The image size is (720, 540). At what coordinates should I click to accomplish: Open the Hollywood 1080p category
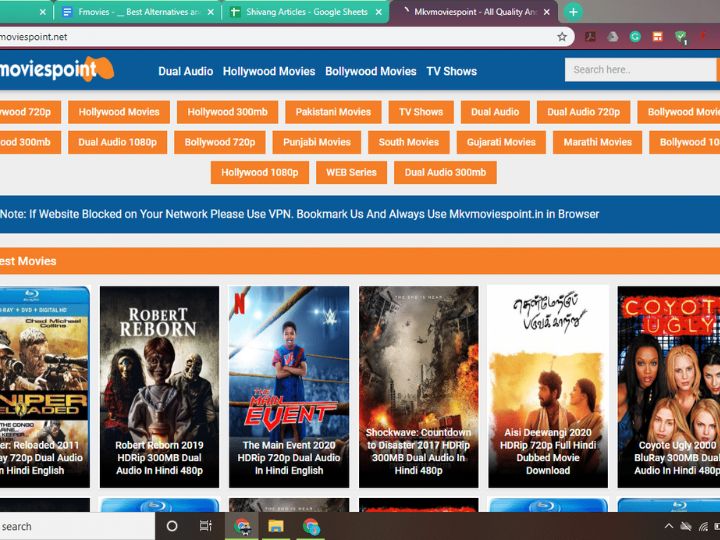(x=260, y=173)
